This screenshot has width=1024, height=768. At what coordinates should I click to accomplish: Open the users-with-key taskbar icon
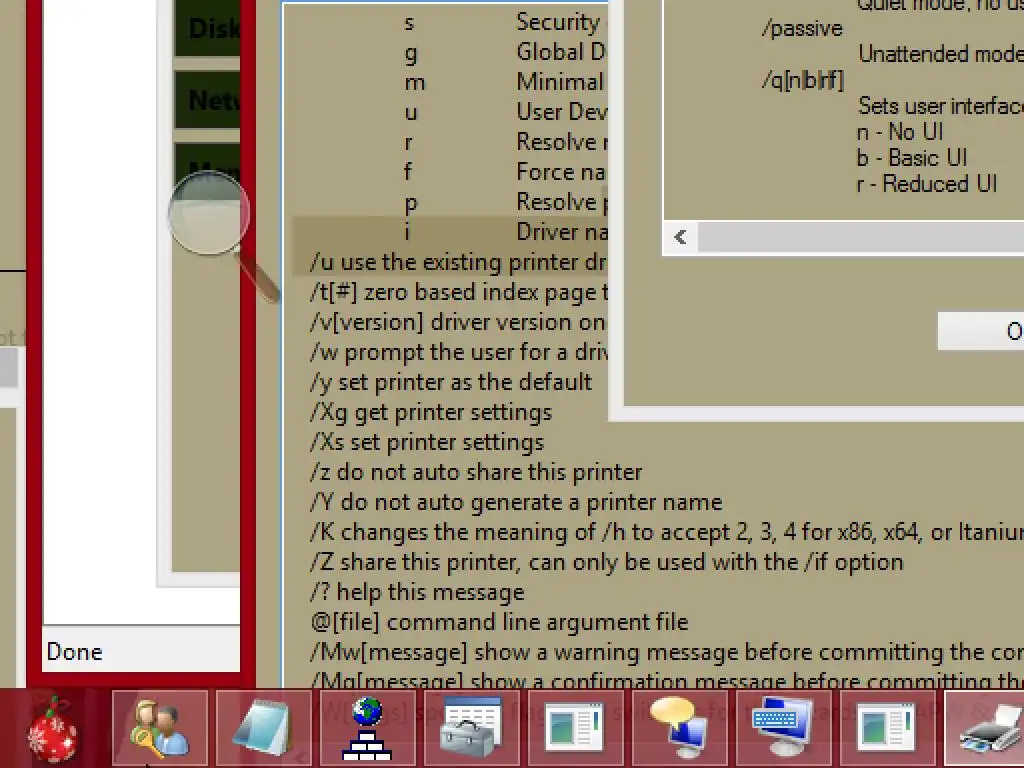tap(160, 729)
